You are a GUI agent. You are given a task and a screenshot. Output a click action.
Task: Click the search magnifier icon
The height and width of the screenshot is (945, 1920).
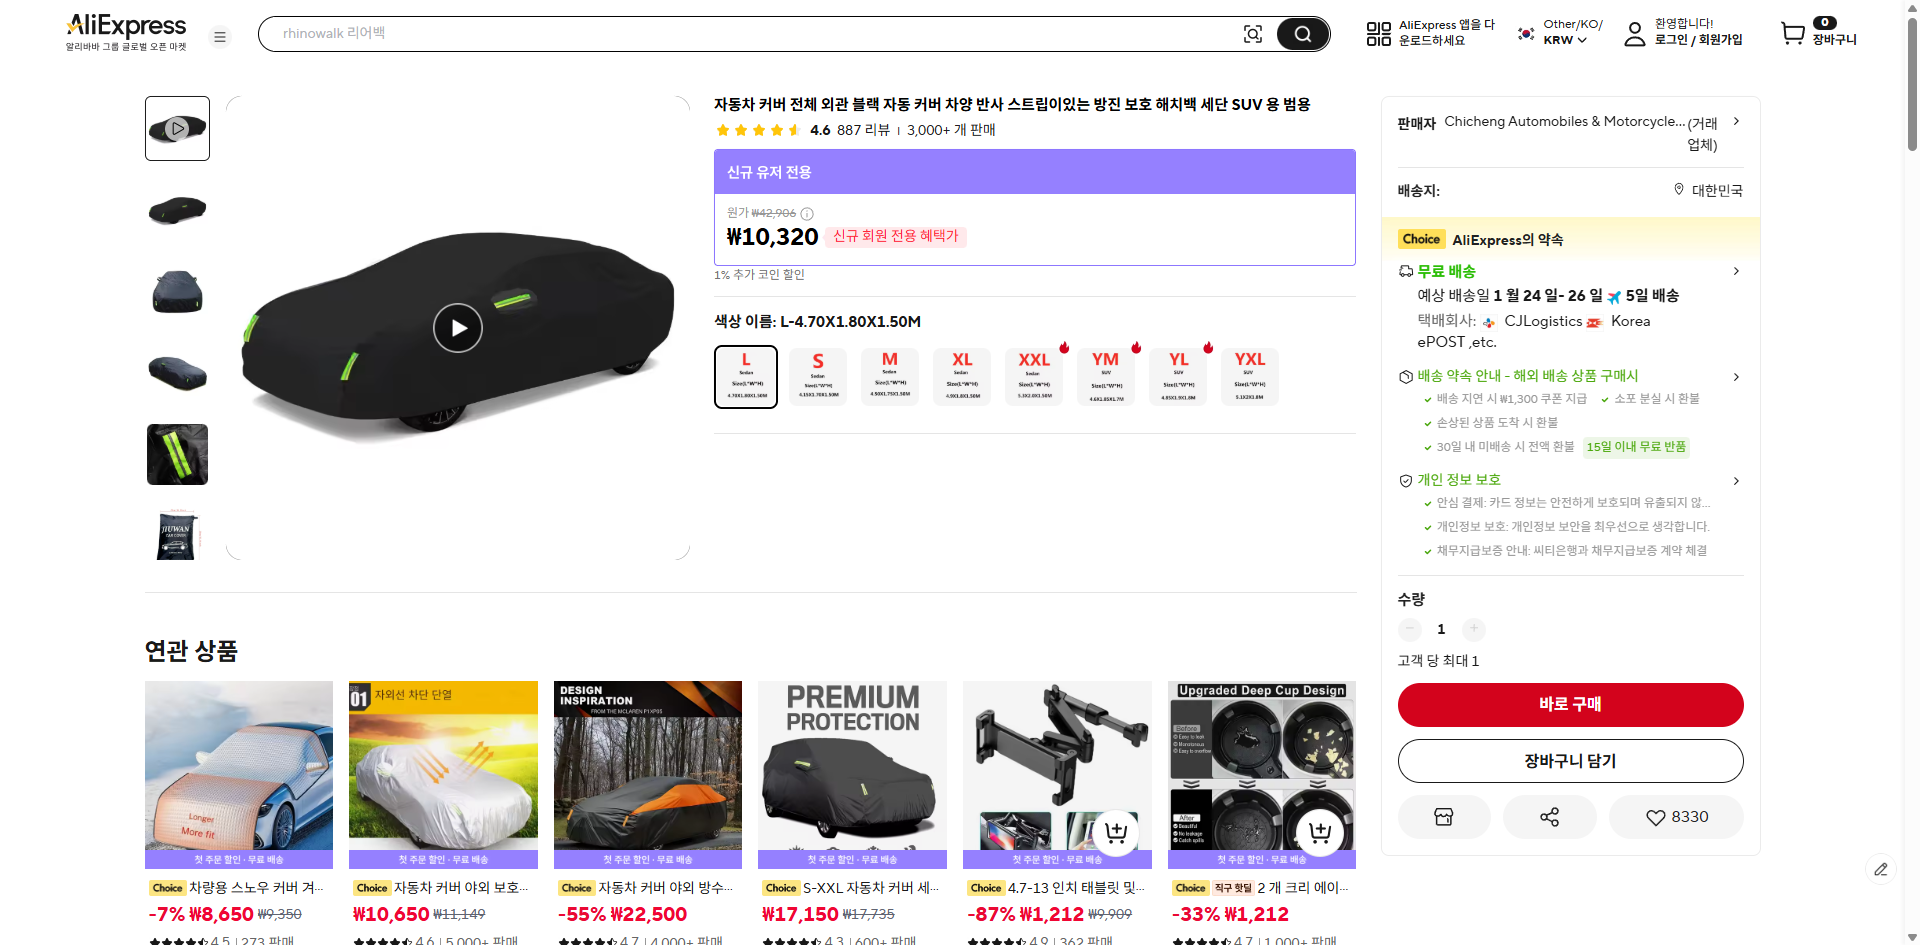click(x=1302, y=33)
